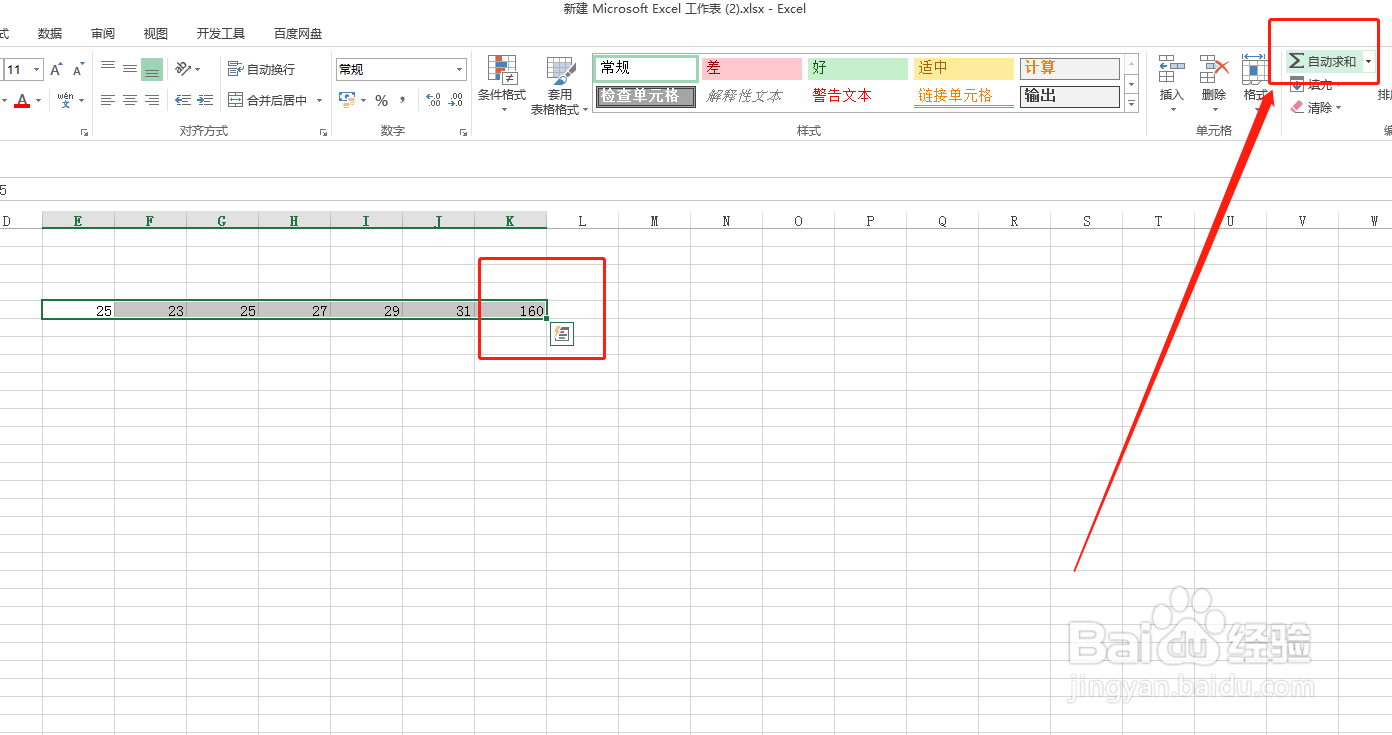Click the comma style icon in 数字 group
This screenshot has width=1392, height=735.
404,100
